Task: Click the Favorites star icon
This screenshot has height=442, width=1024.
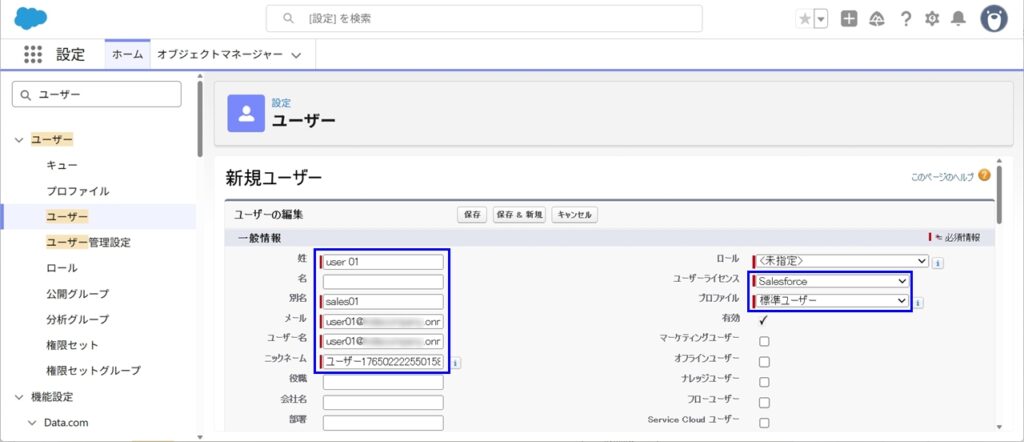Action: [804, 19]
